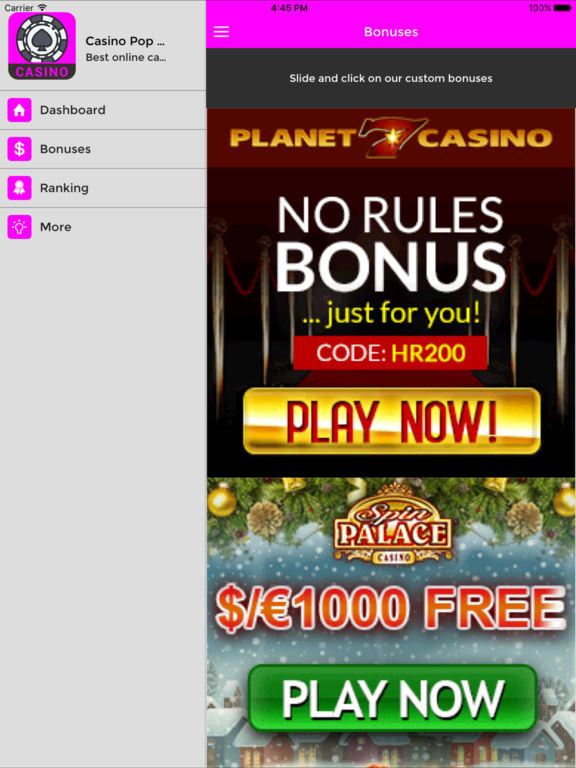Tap the Casino poker chip app logo
This screenshot has height=768, width=576.
42,46
